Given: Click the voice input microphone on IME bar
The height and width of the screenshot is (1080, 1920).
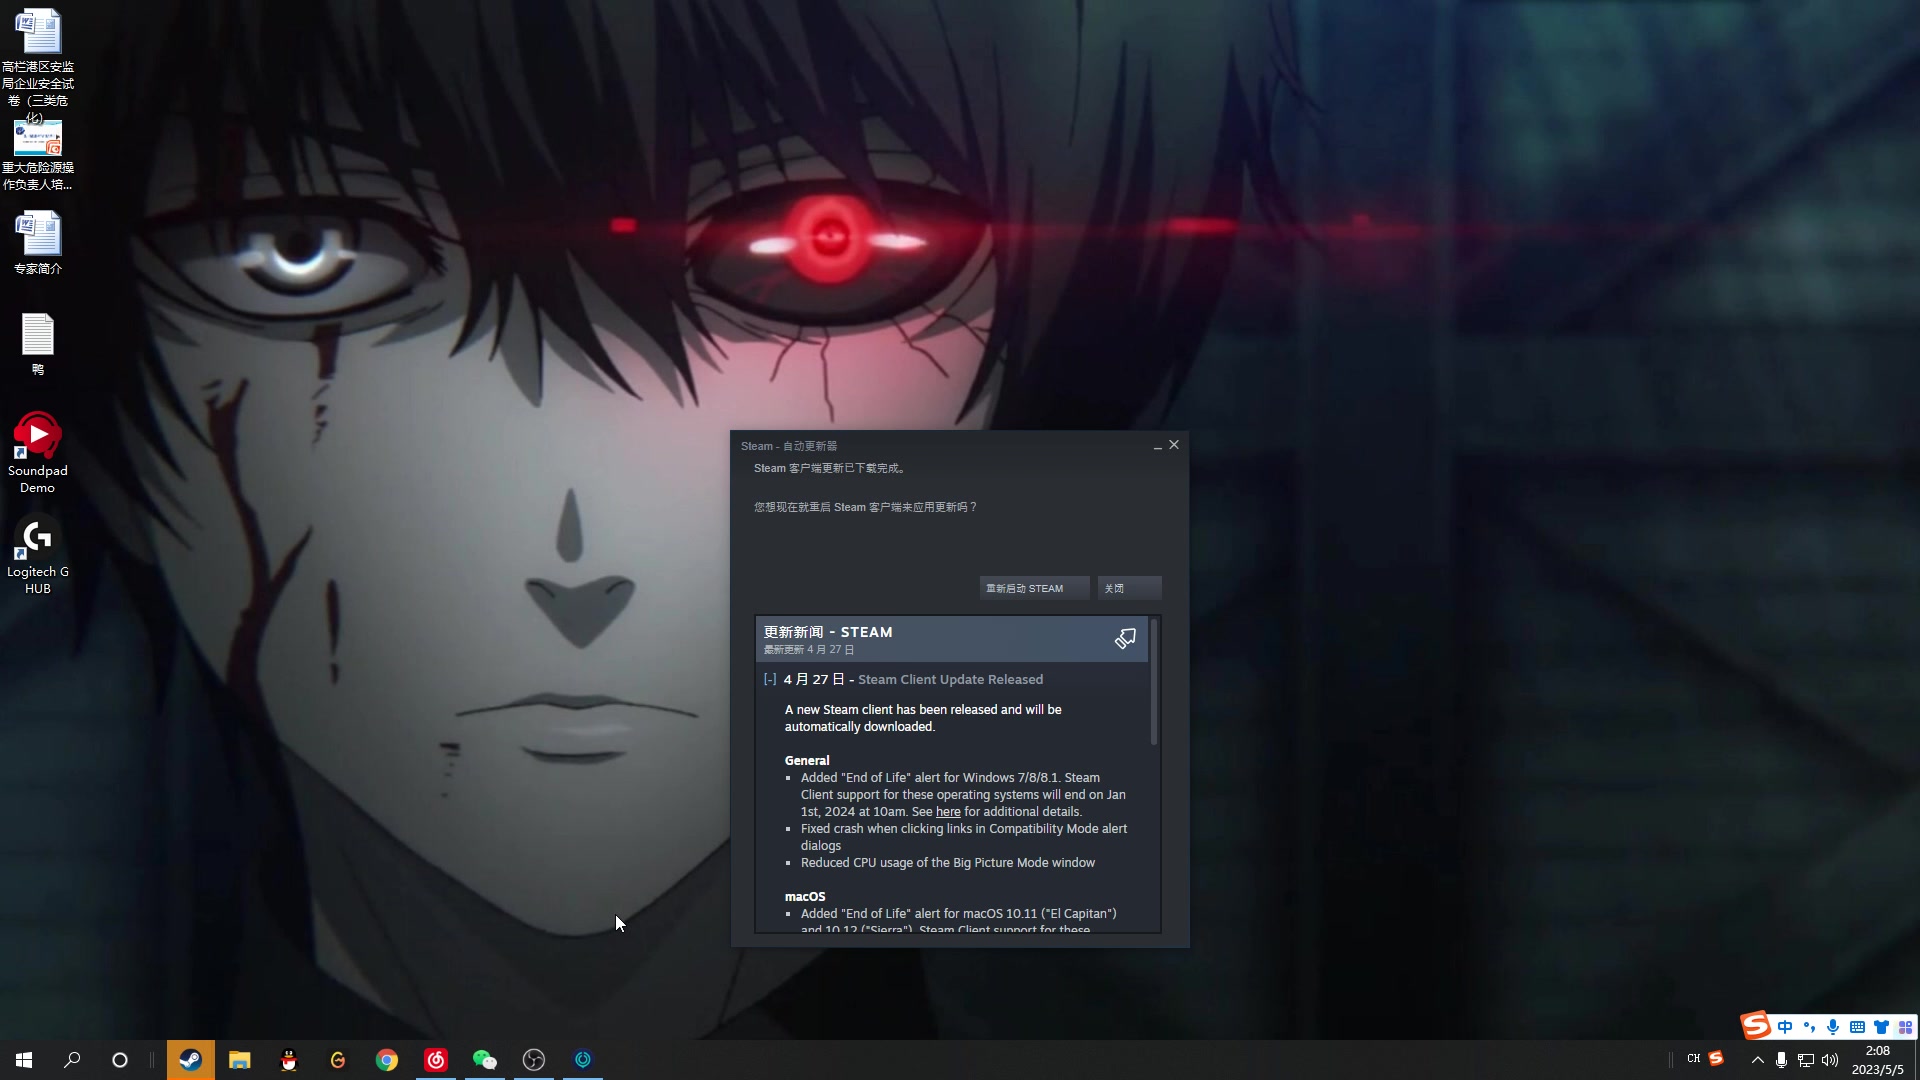Looking at the screenshot, I should 1833,1027.
